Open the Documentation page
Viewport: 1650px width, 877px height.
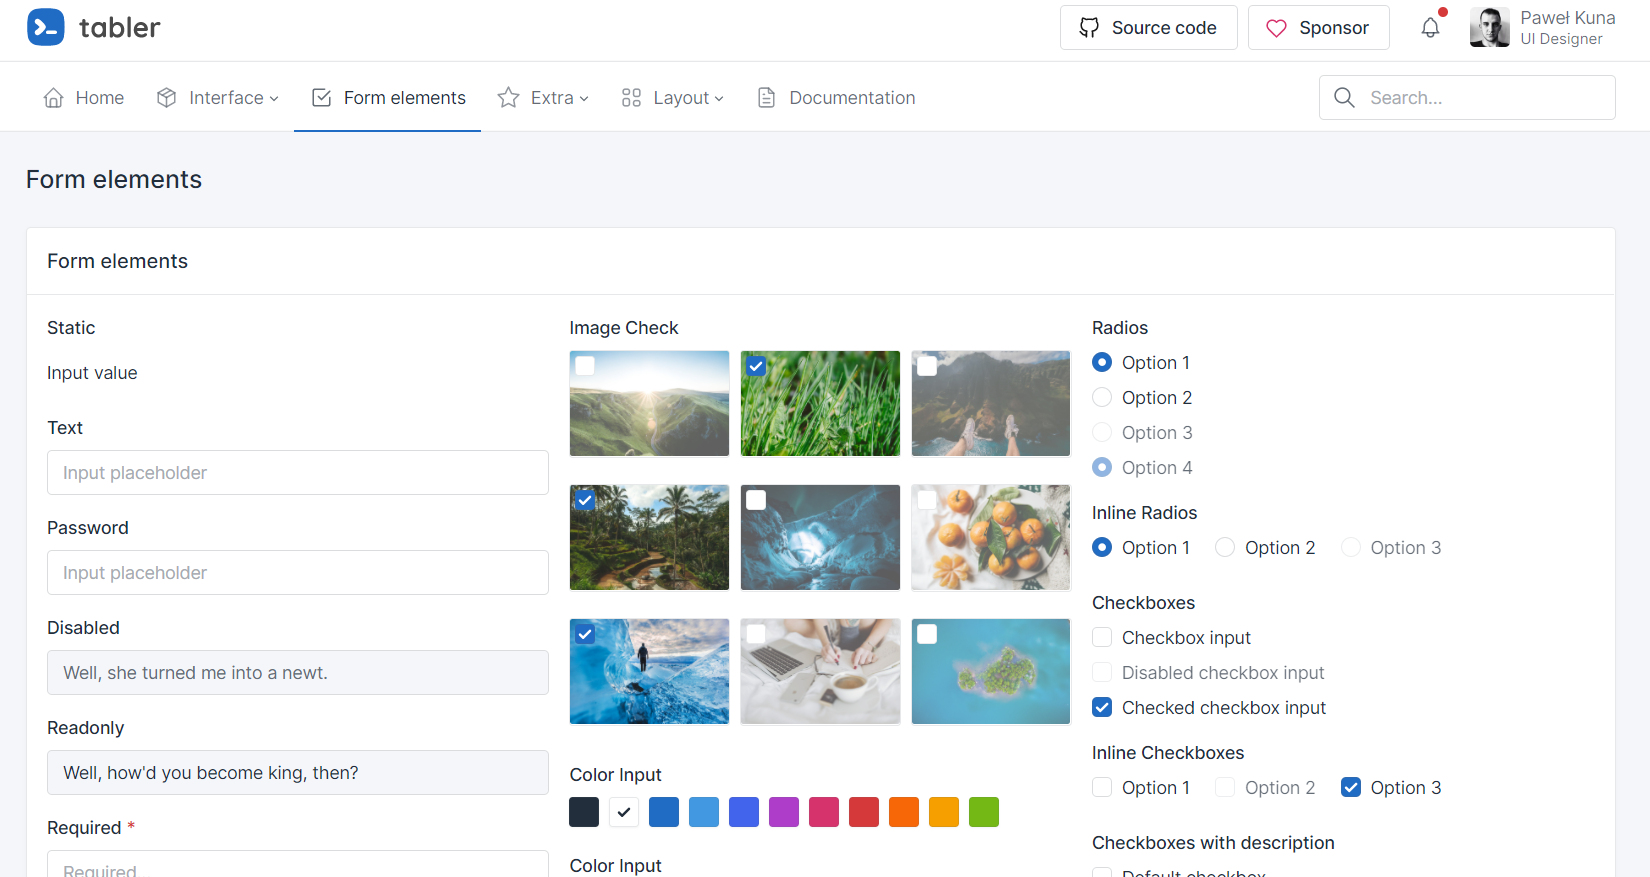pyautogui.click(x=836, y=98)
